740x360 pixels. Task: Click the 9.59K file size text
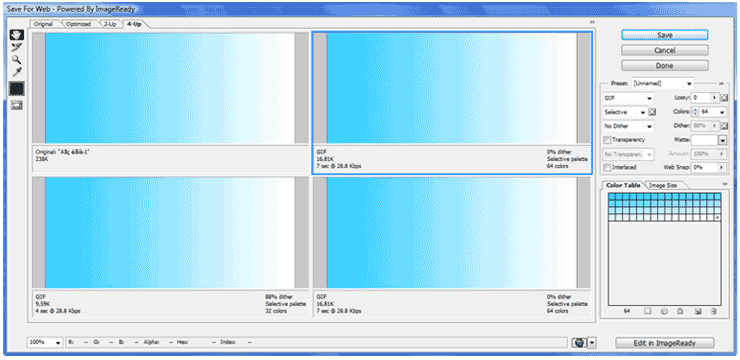pyautogui.click(x=42, y=304)
